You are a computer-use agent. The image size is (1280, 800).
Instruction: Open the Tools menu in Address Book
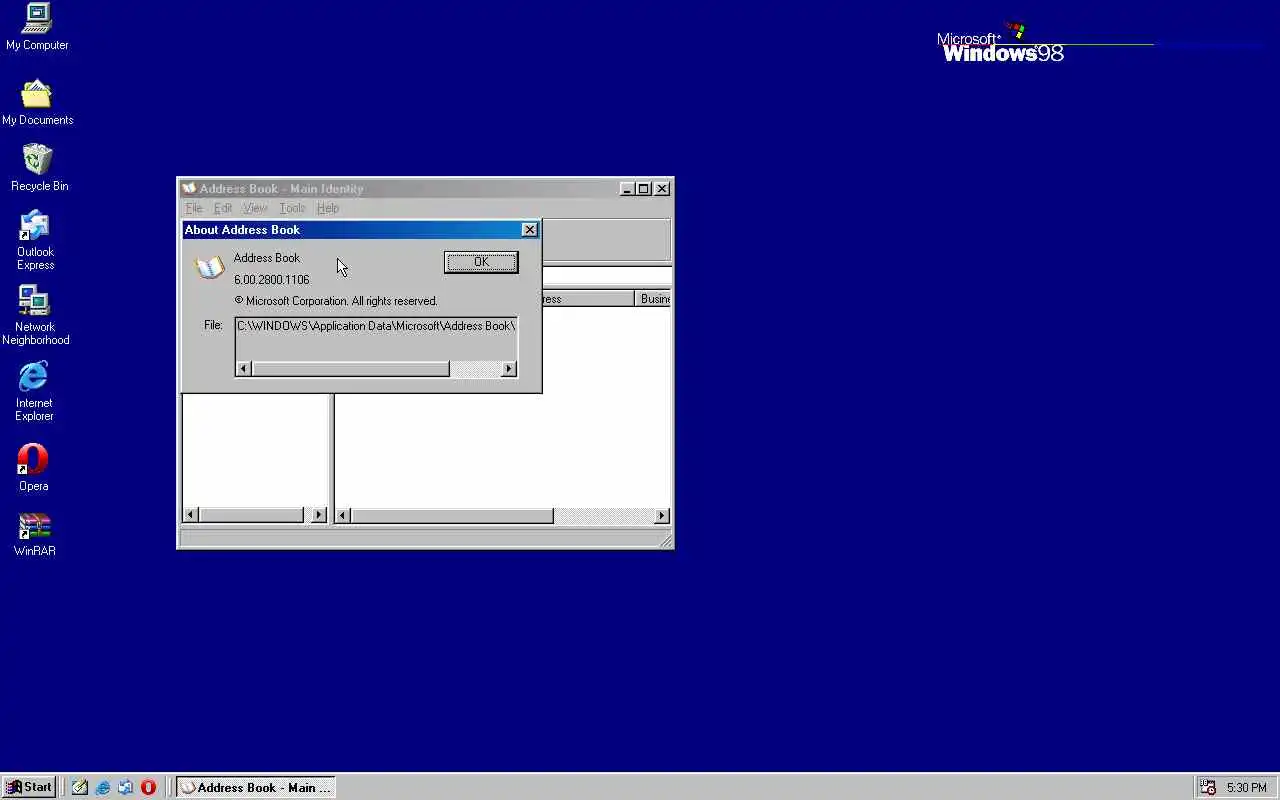292,208
